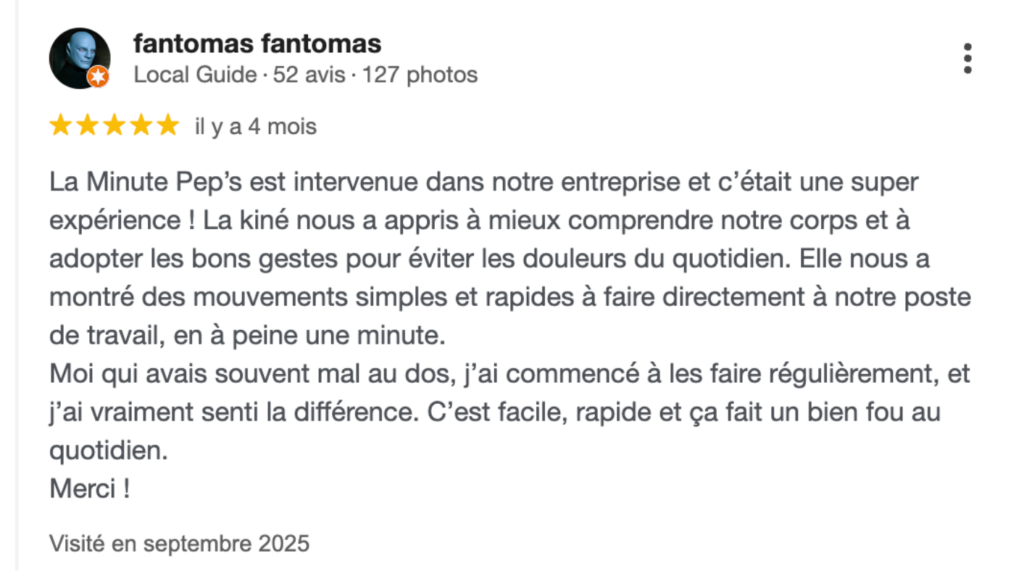Click the 127 photos count
This screenshot has width=1024, height=580.
pyautogui.click(x=420, y=74)
